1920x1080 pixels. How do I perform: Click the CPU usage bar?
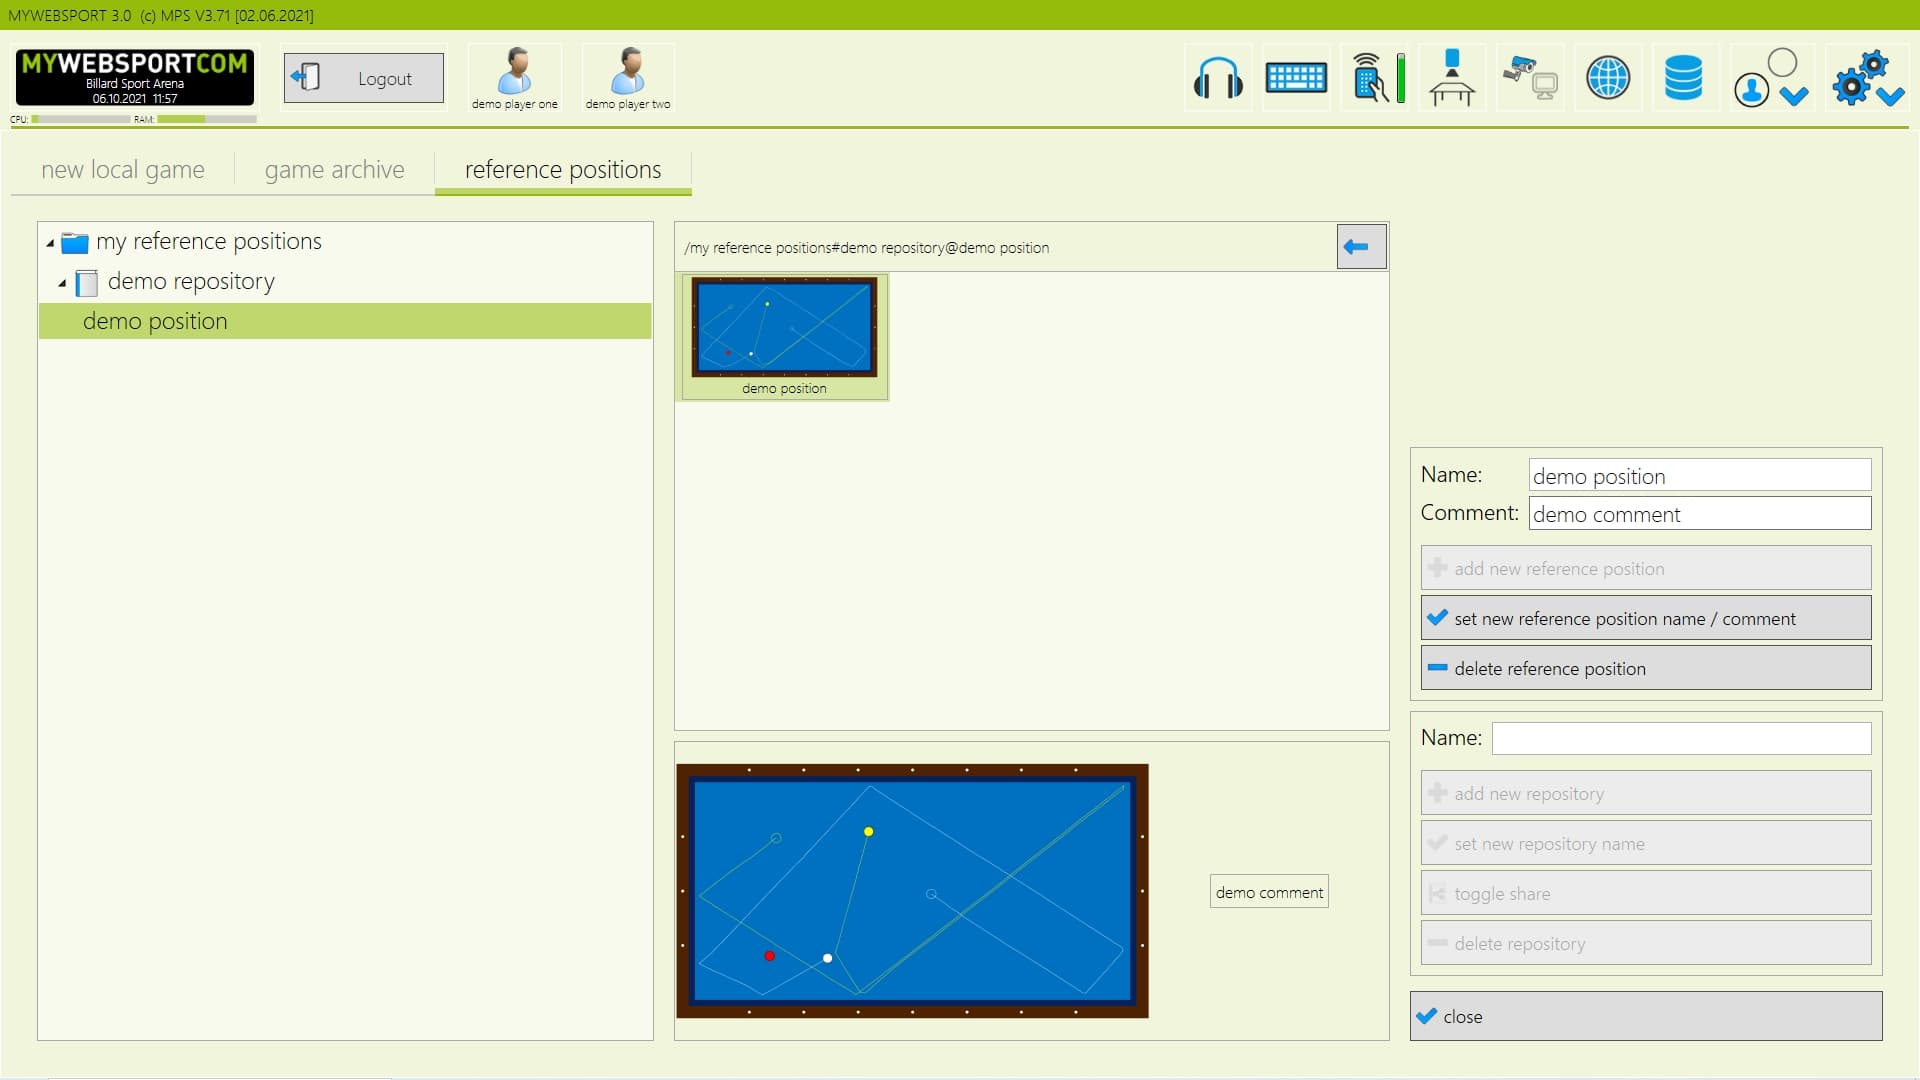tap(81, 119)
